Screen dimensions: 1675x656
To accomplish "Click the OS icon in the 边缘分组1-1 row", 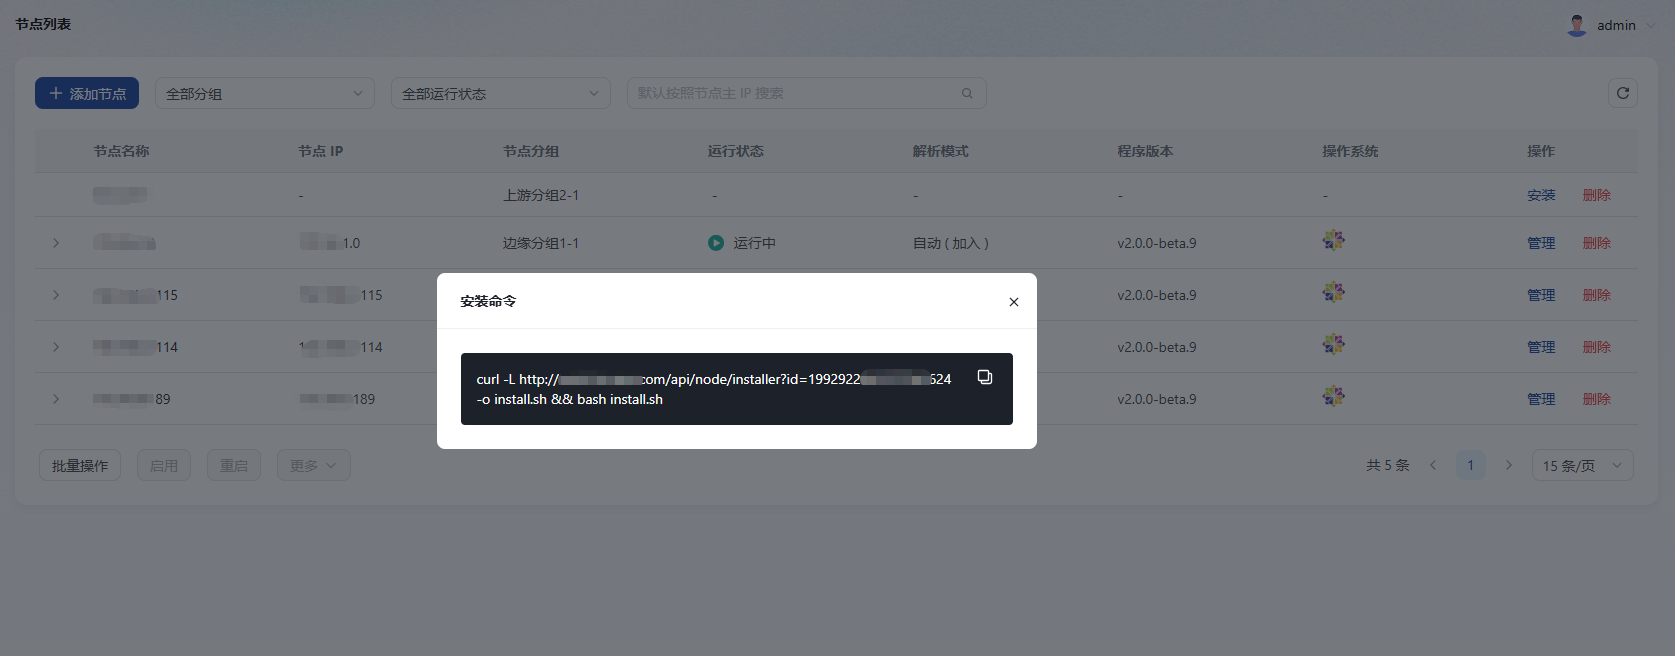I will click(1333, 240).
